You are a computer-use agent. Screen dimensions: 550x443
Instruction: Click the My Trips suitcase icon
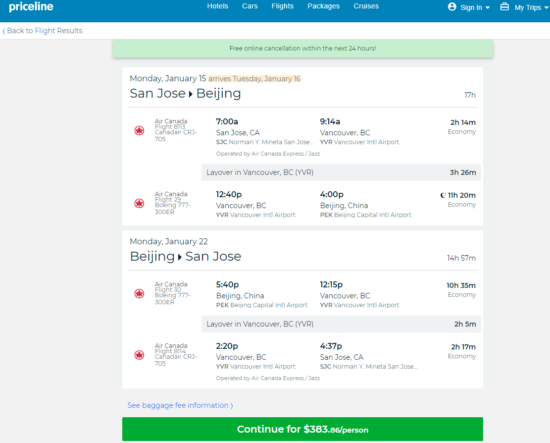pyautogui.click(x=504, y=7)
